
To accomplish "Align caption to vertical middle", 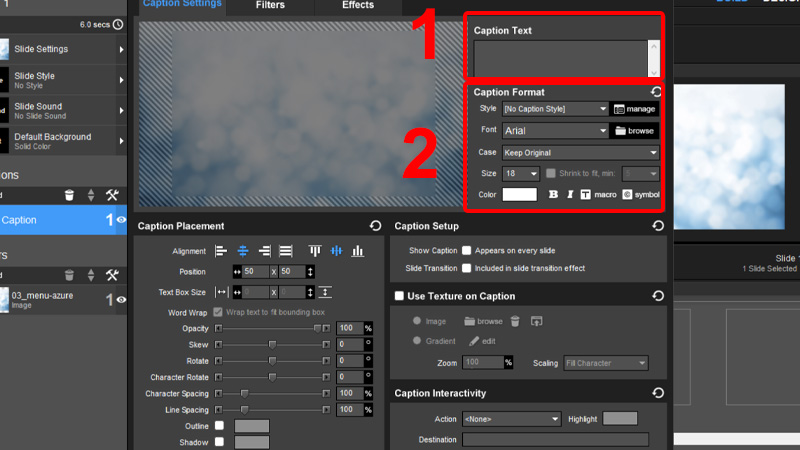I will point(336,251).
